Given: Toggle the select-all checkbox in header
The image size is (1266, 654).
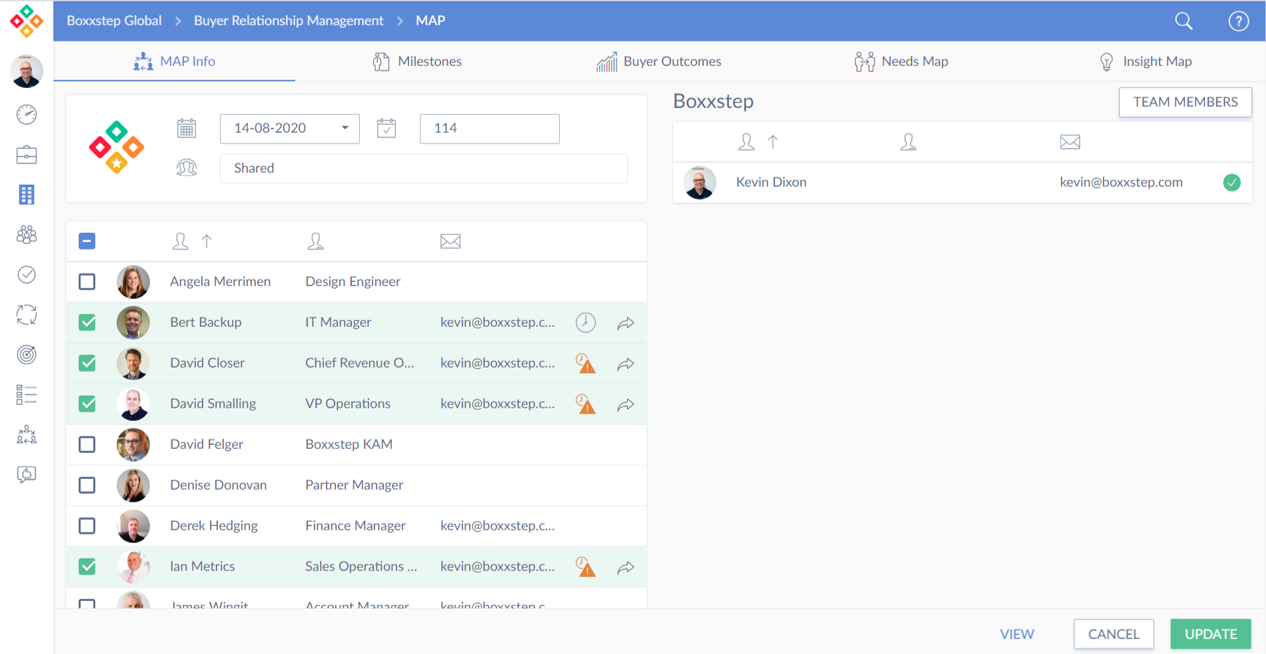Looking at the screenshot, I should click(x=88, y=241).
